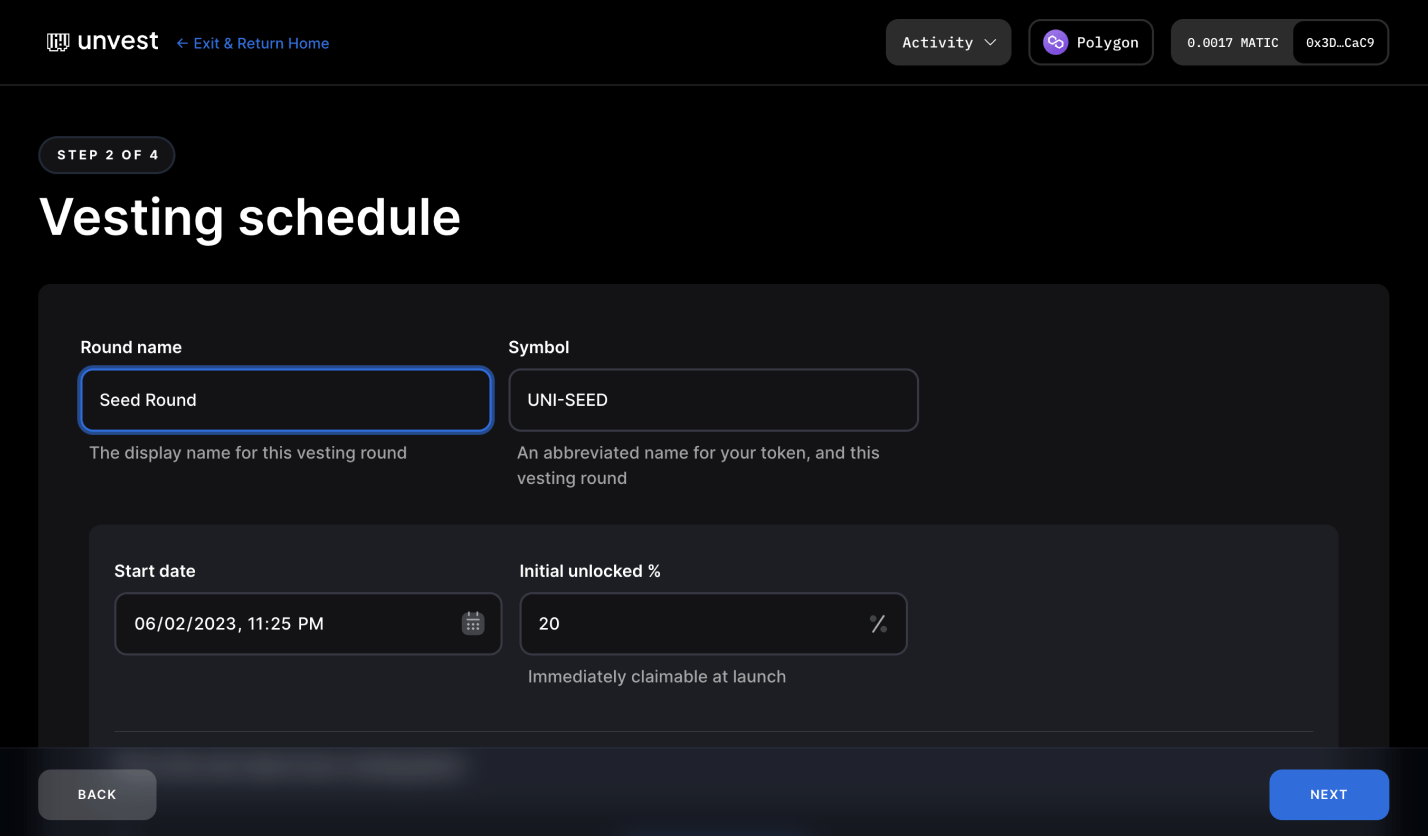Click the left arrow beside Exit & Return Home
1428x836 pixels.
tap(182, 43)
